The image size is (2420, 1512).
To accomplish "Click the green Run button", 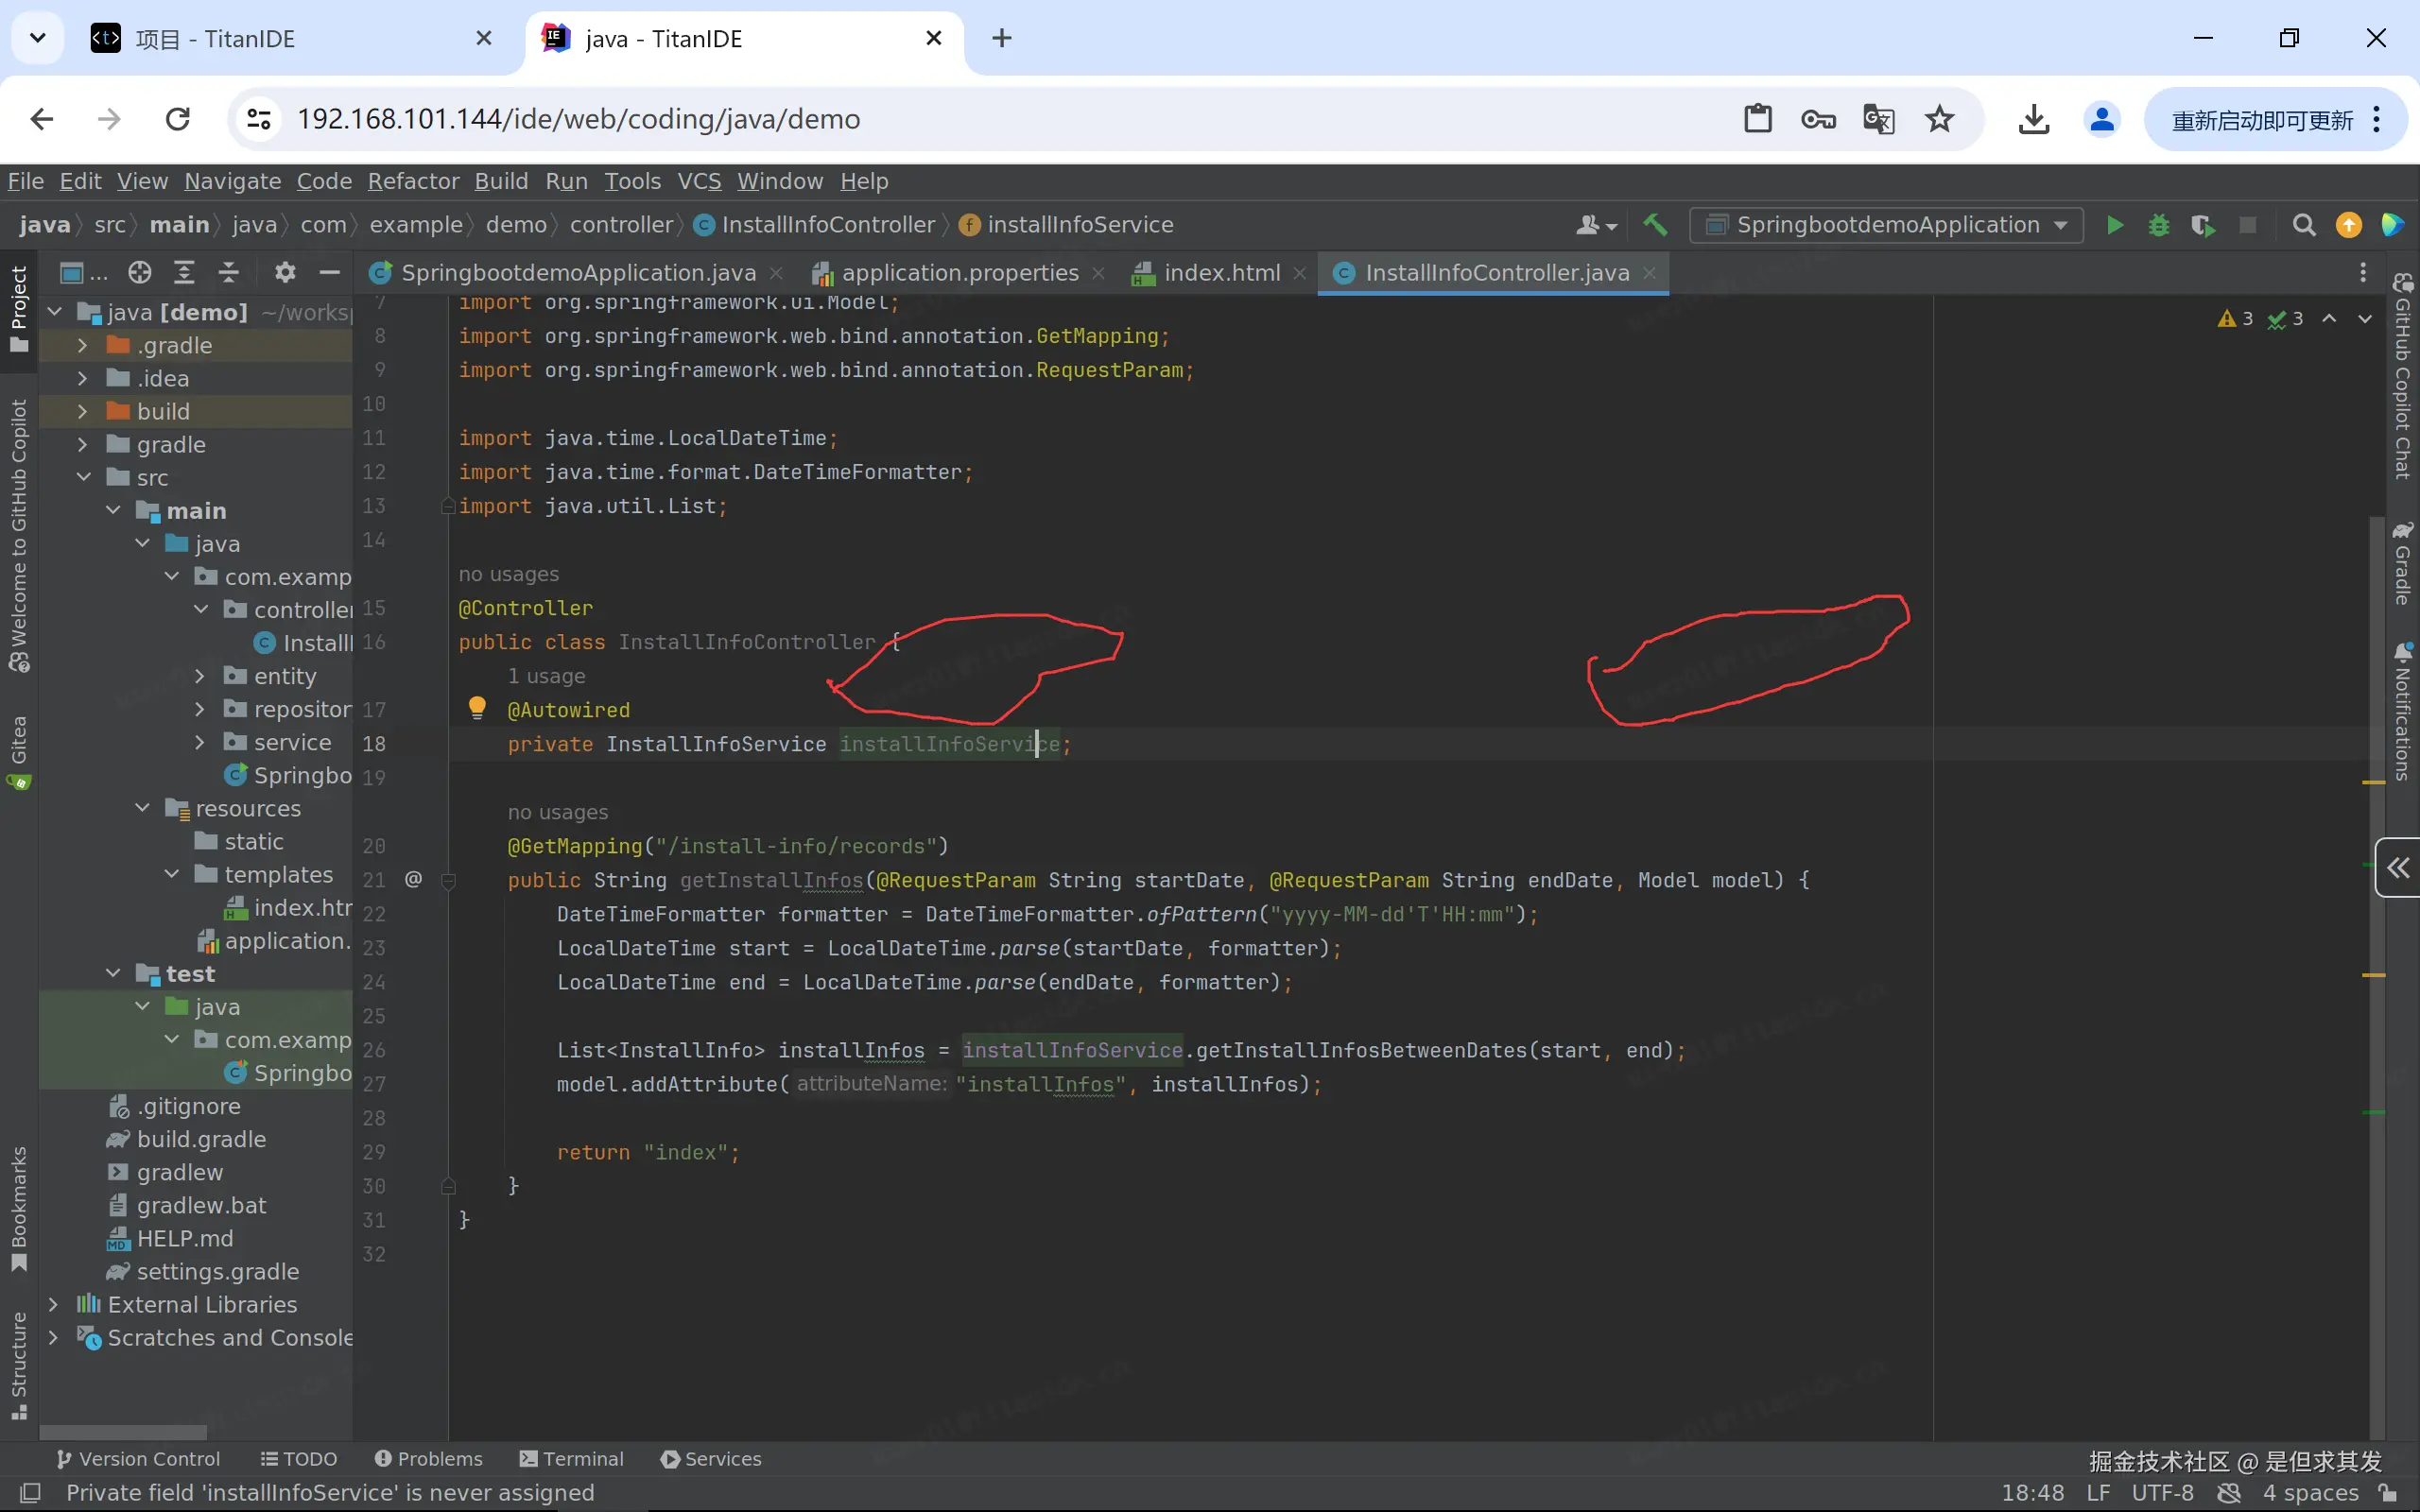I will [2114, 225].
